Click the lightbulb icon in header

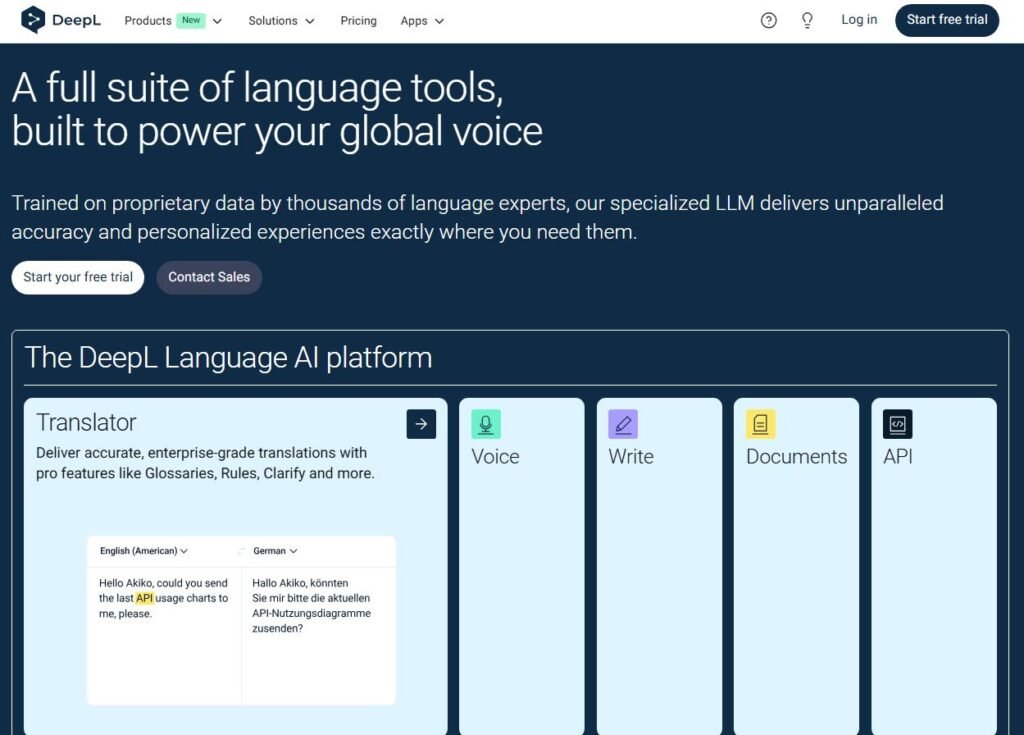[807, 20]
